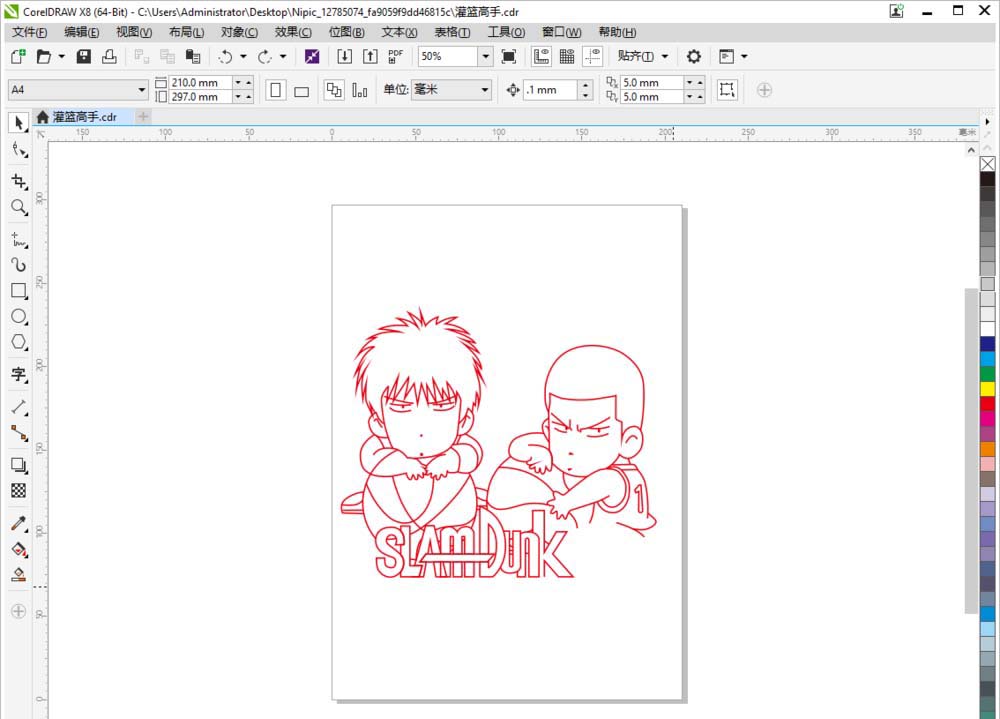The image size is (1000, 719).
Task: Toggle treat-as-filled bounding box button
Action: click(x=726, y=89)
